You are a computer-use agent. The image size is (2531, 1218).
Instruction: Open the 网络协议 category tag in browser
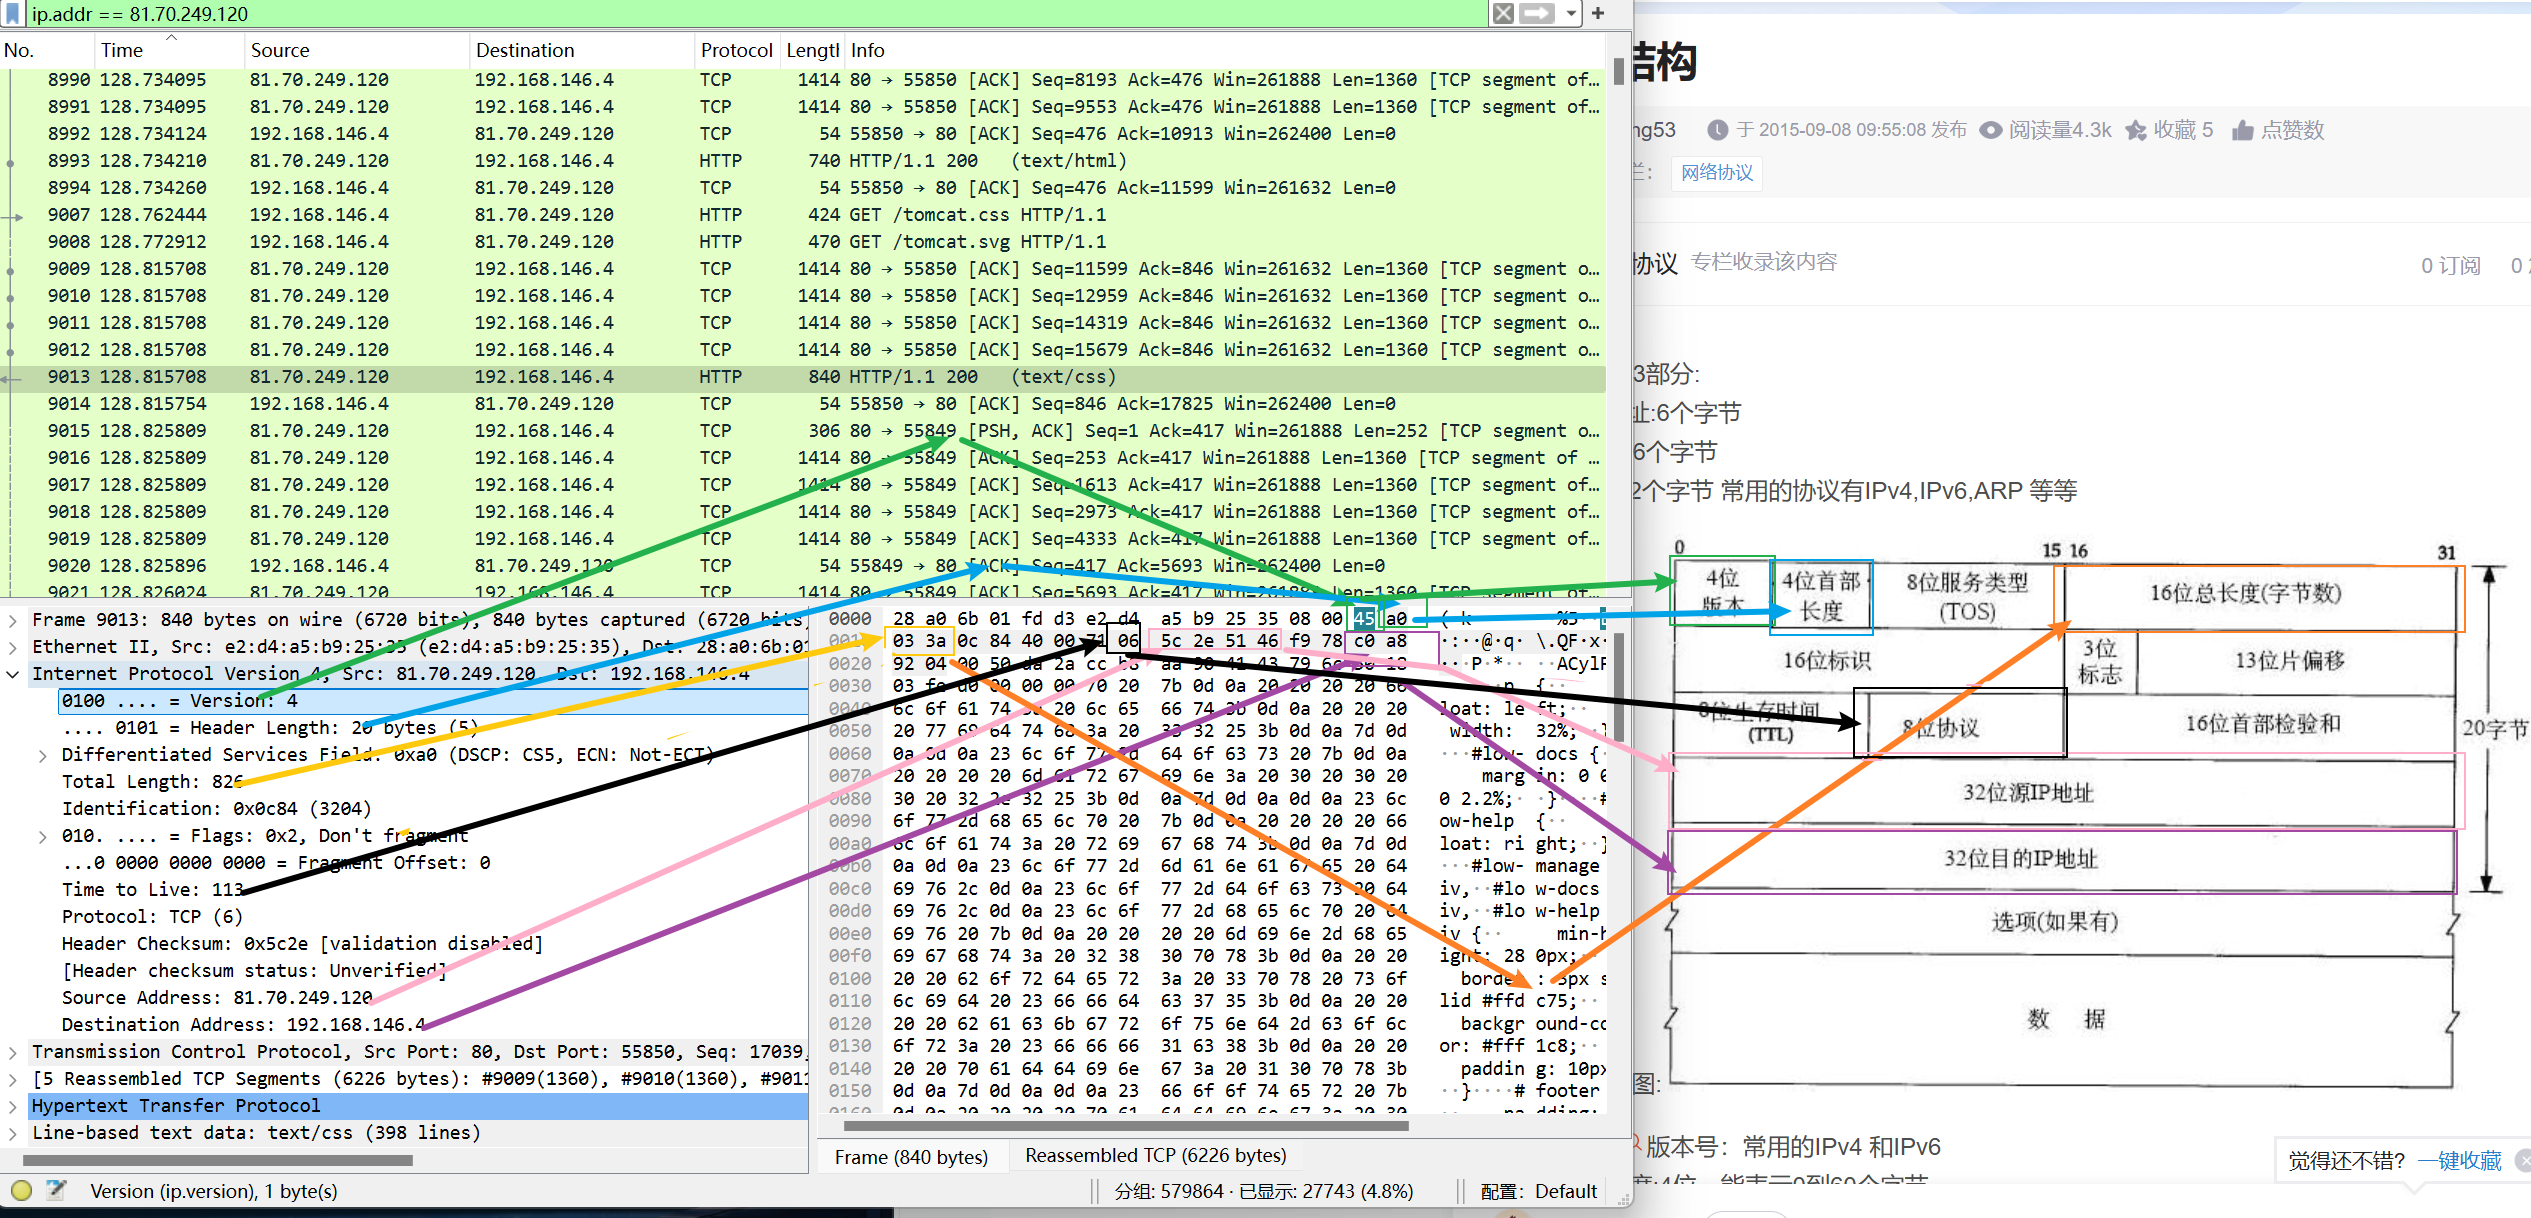(x=1717, y=172)
